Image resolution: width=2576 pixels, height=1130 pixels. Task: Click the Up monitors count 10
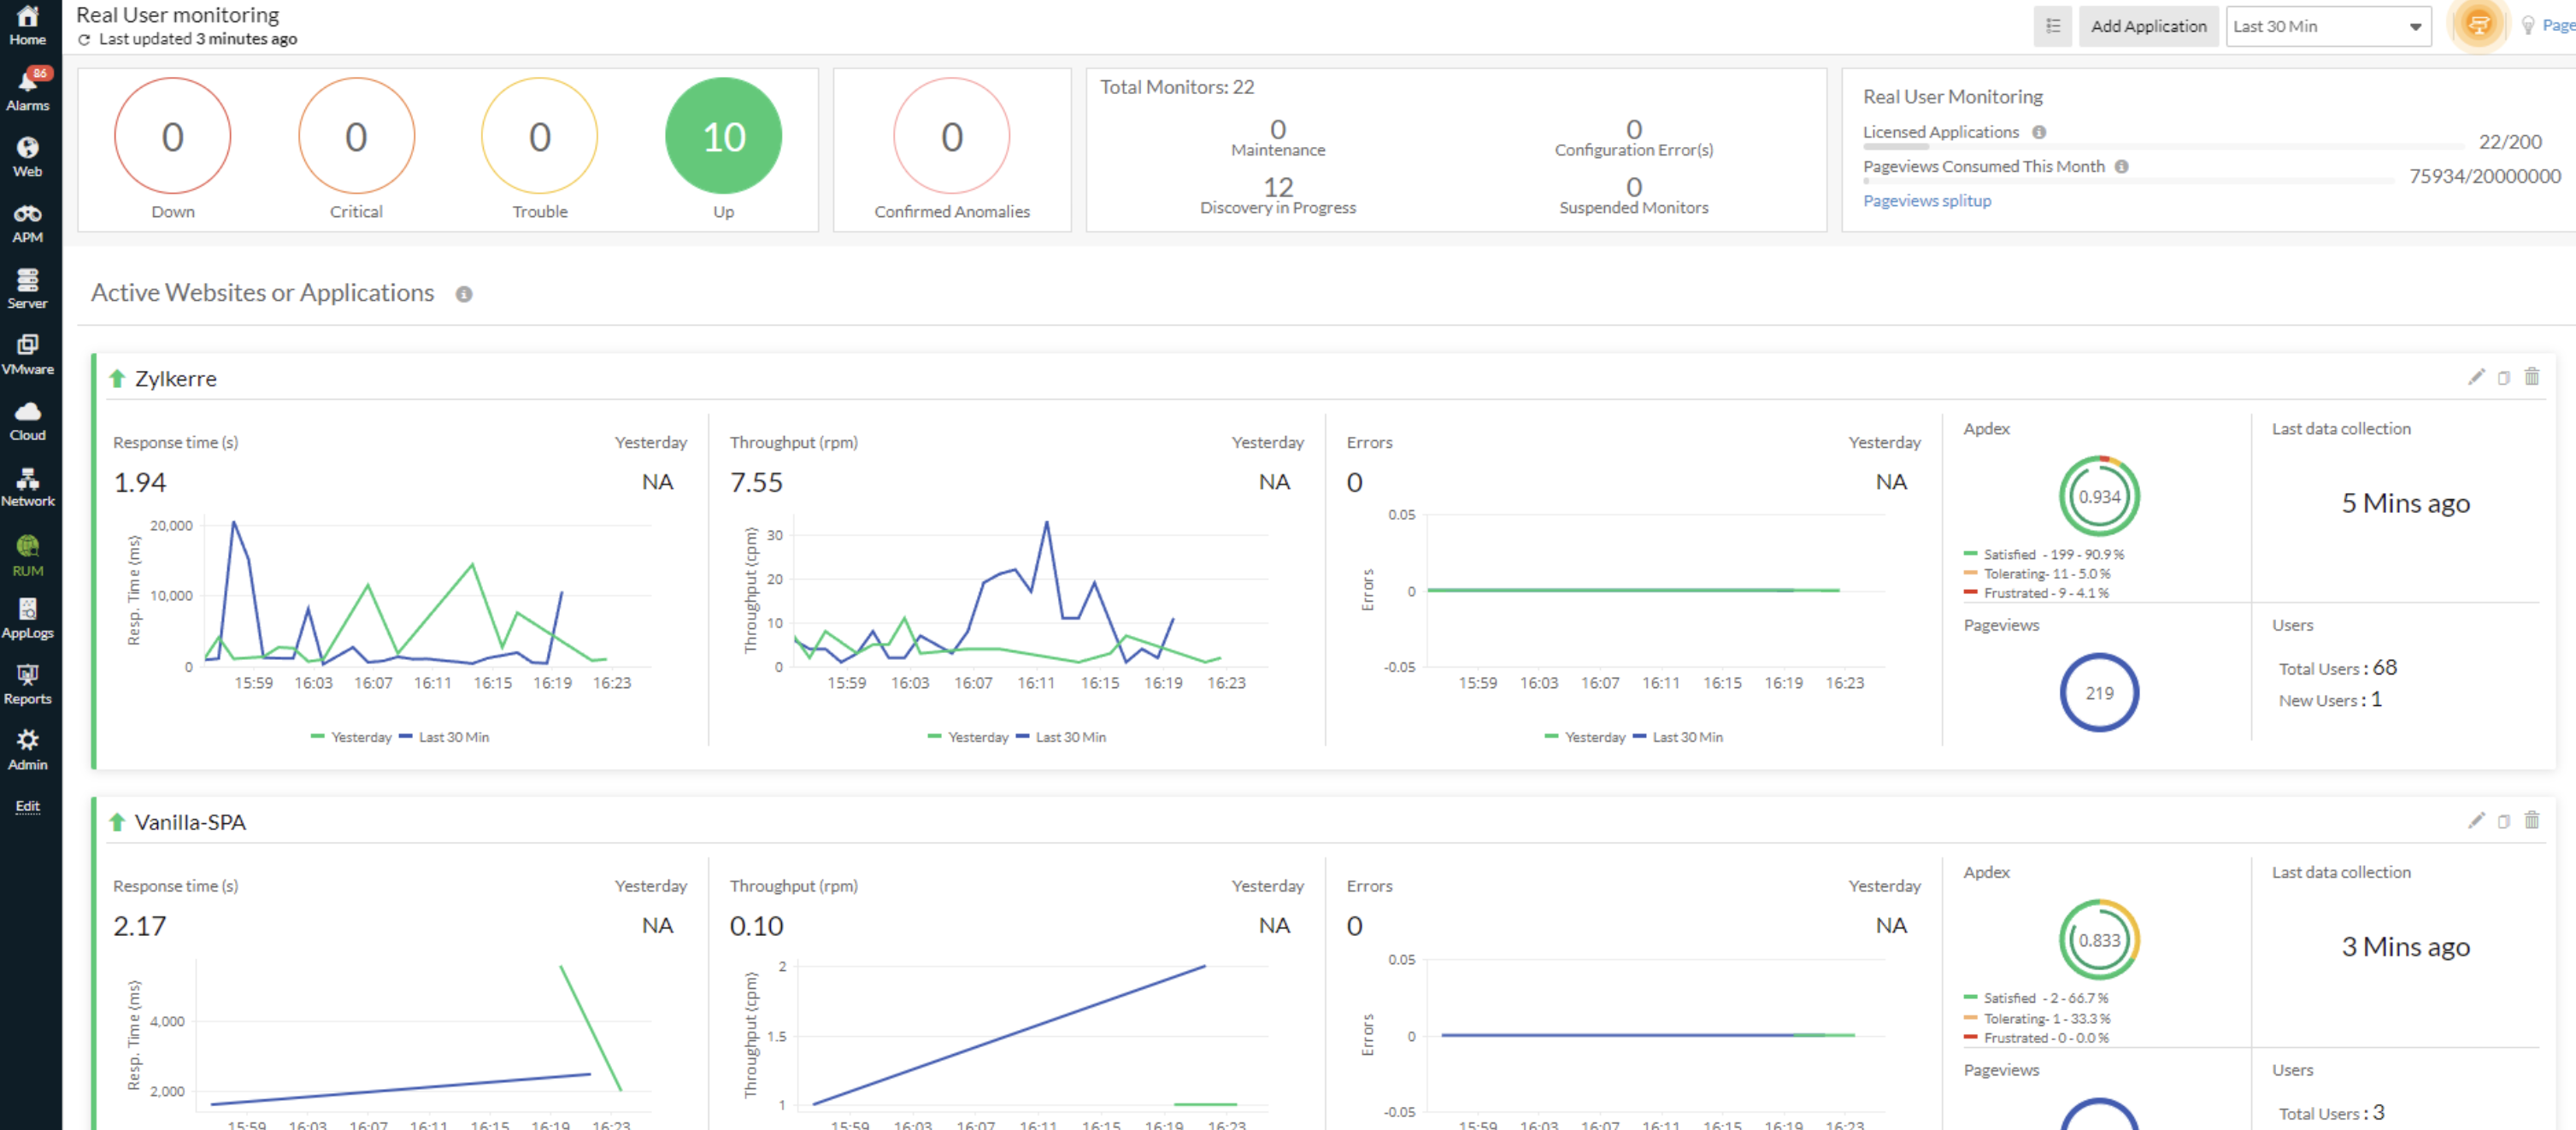pos(723,136)
